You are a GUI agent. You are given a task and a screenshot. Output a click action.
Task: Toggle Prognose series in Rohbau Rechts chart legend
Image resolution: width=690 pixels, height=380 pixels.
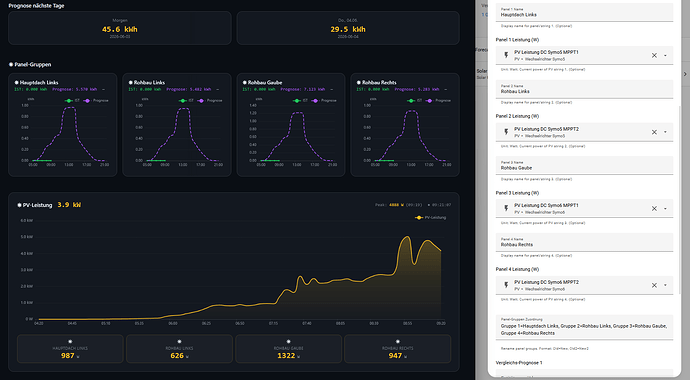point(438,101)
